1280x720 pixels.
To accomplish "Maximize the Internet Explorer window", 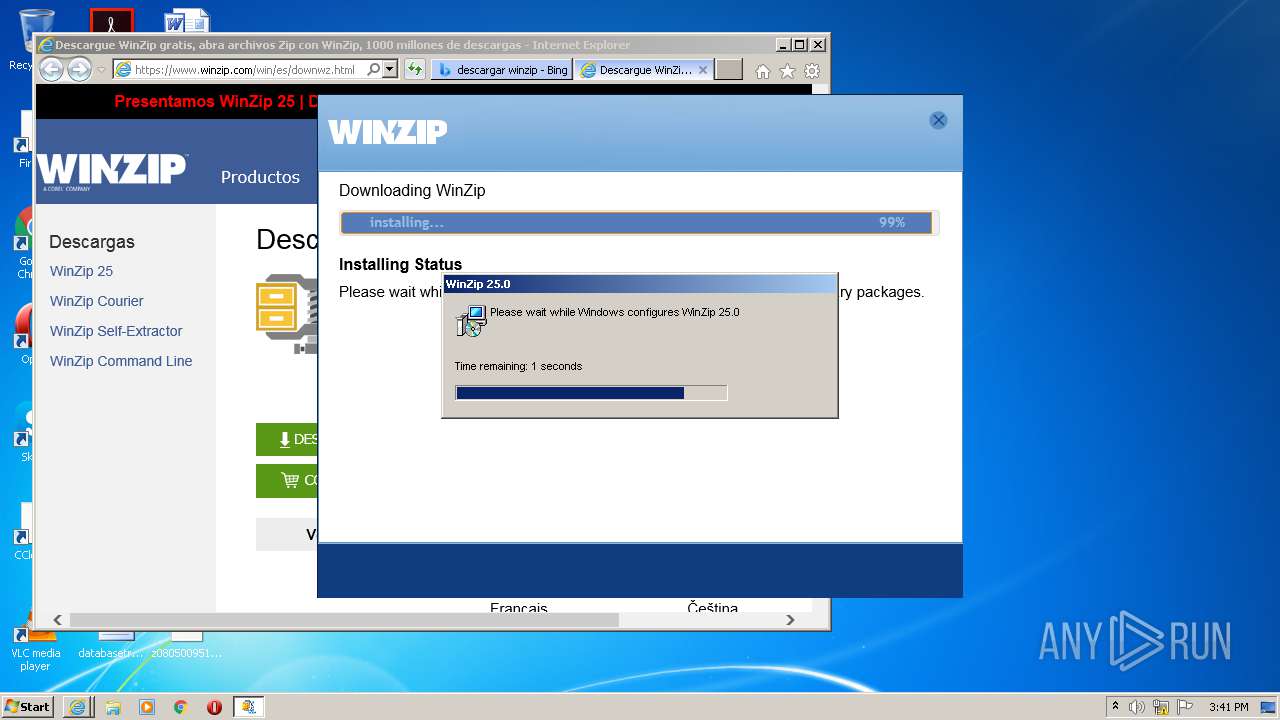I will [x=800, y=45].
